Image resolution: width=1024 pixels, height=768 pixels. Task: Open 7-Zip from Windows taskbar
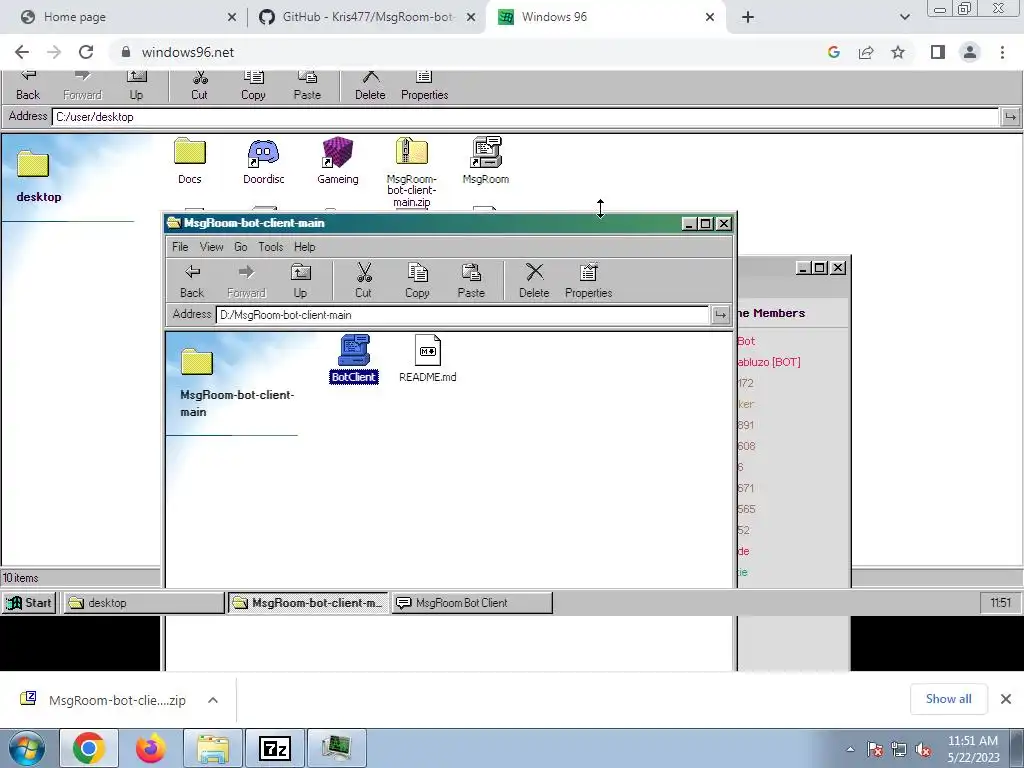click(274, 748)
